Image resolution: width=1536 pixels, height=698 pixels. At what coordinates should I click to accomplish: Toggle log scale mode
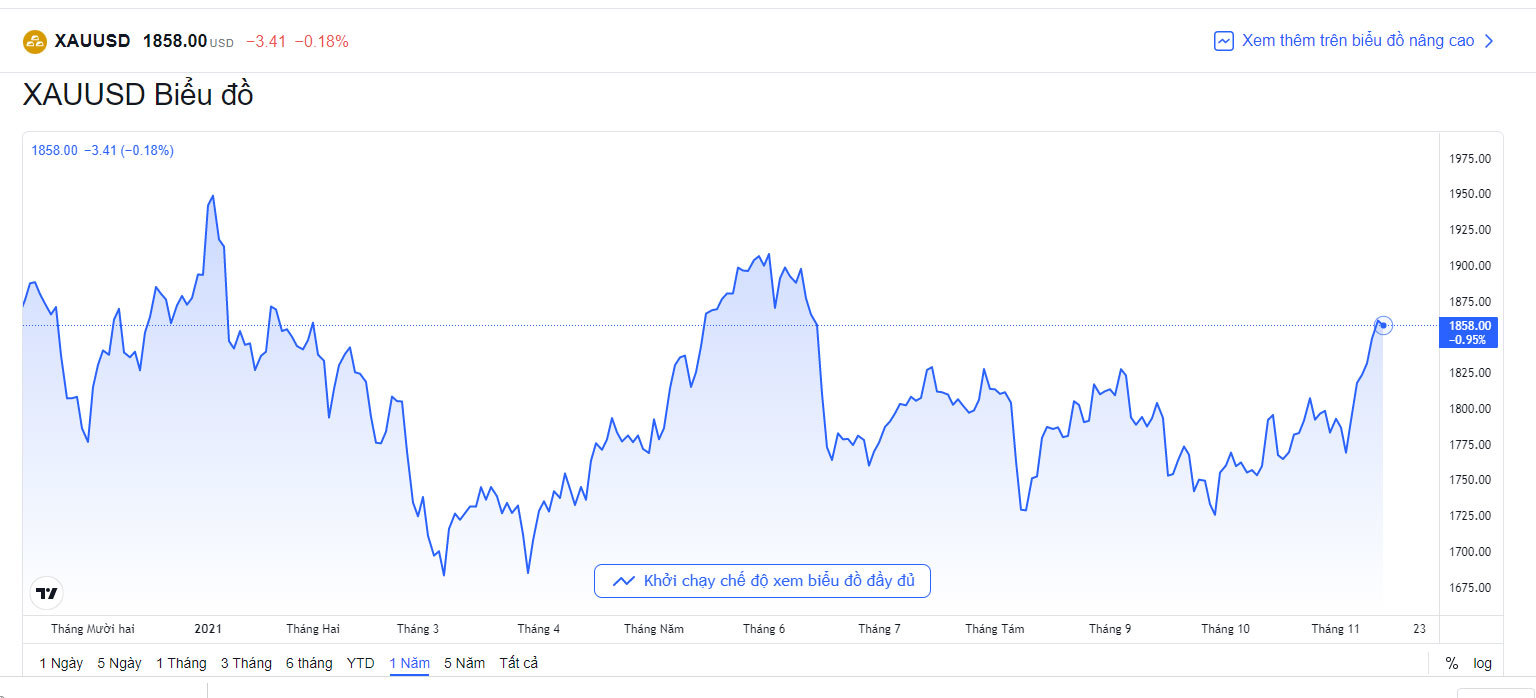pos(1482,663)
